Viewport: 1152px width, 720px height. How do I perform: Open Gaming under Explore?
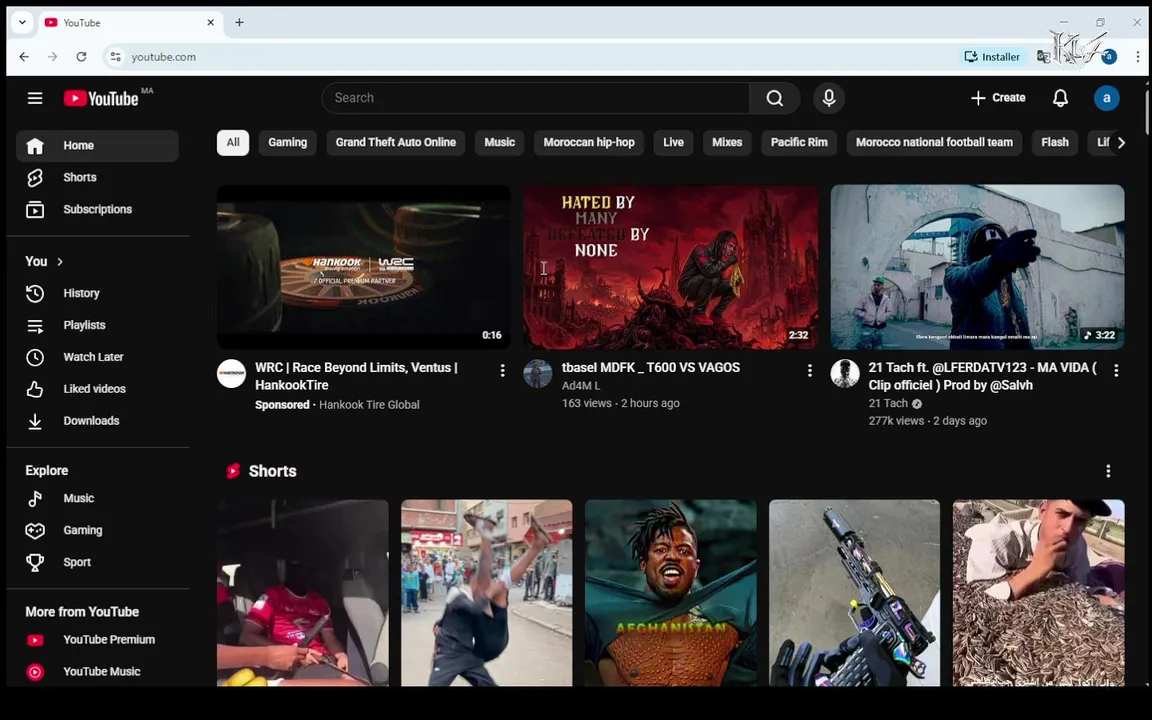pyautogui.click(x=97, y=530)
